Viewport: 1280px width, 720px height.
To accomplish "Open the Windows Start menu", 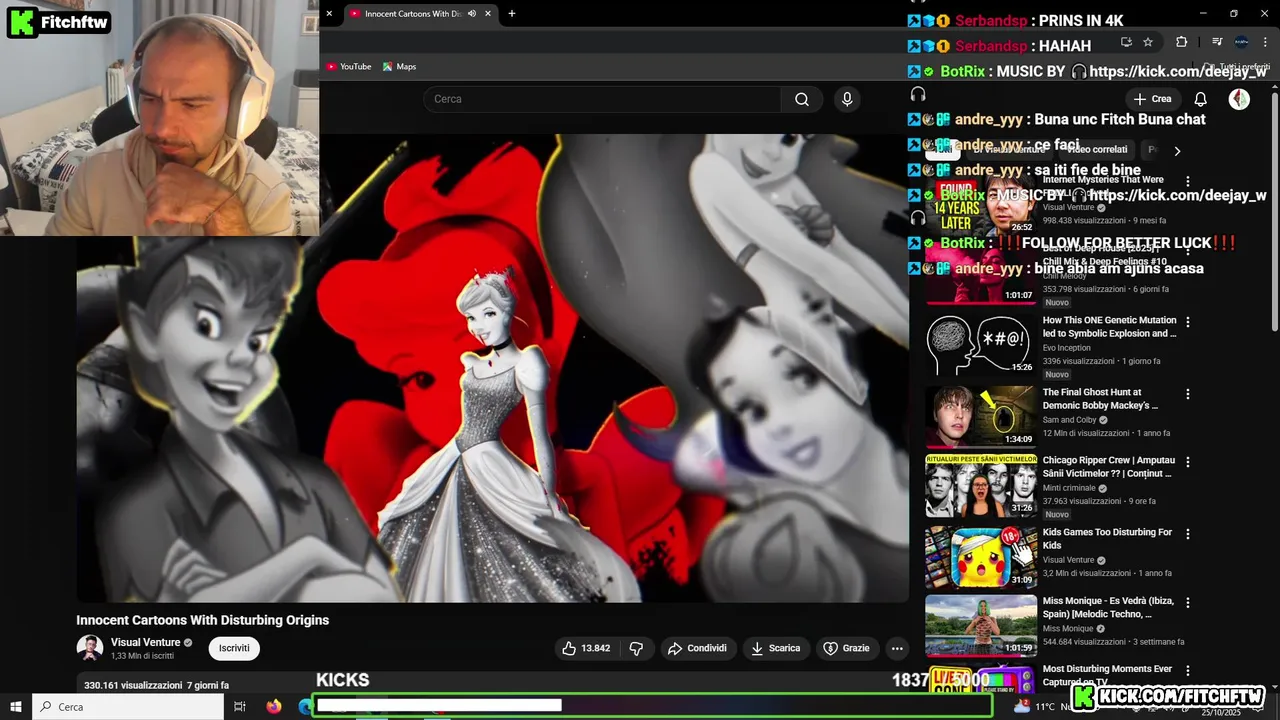I will pyautogui.click(x=16, y=706).
